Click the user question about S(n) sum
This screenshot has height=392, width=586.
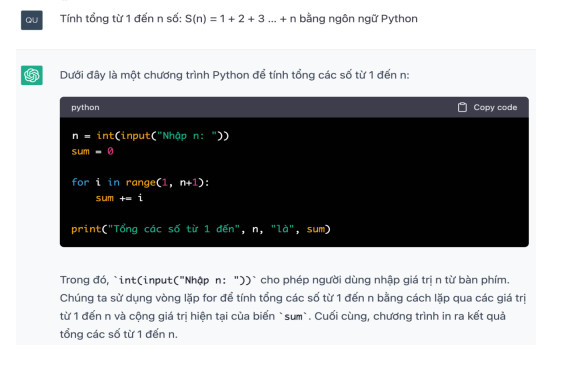pos(239,19)
